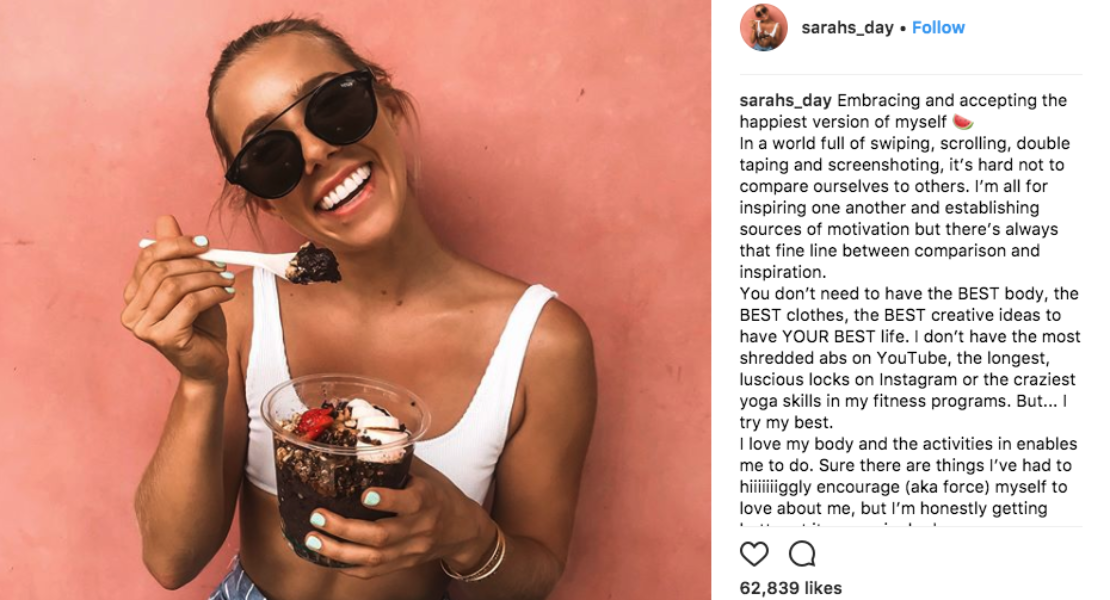Click the strawberry topping in the photo
Viewport: 1110px width, 600px height.
pos(314,422)
